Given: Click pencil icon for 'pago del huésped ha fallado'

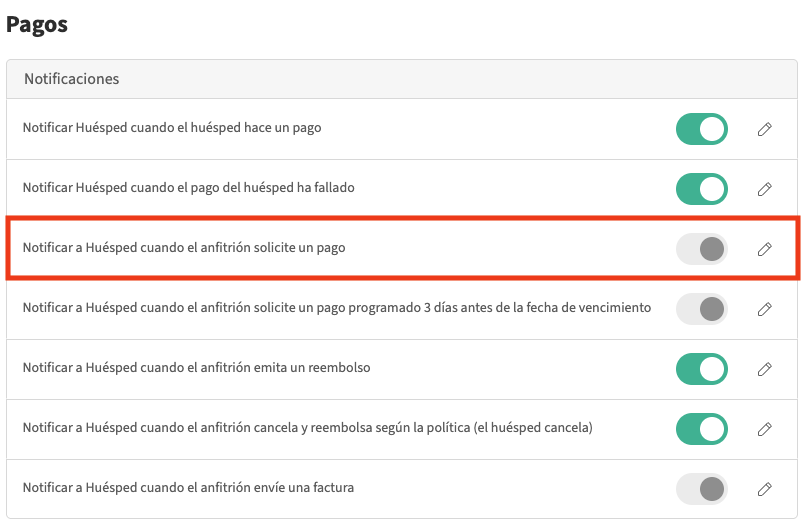Looking at the screenshot, I should pyautogui.click(x=764, y=189).
